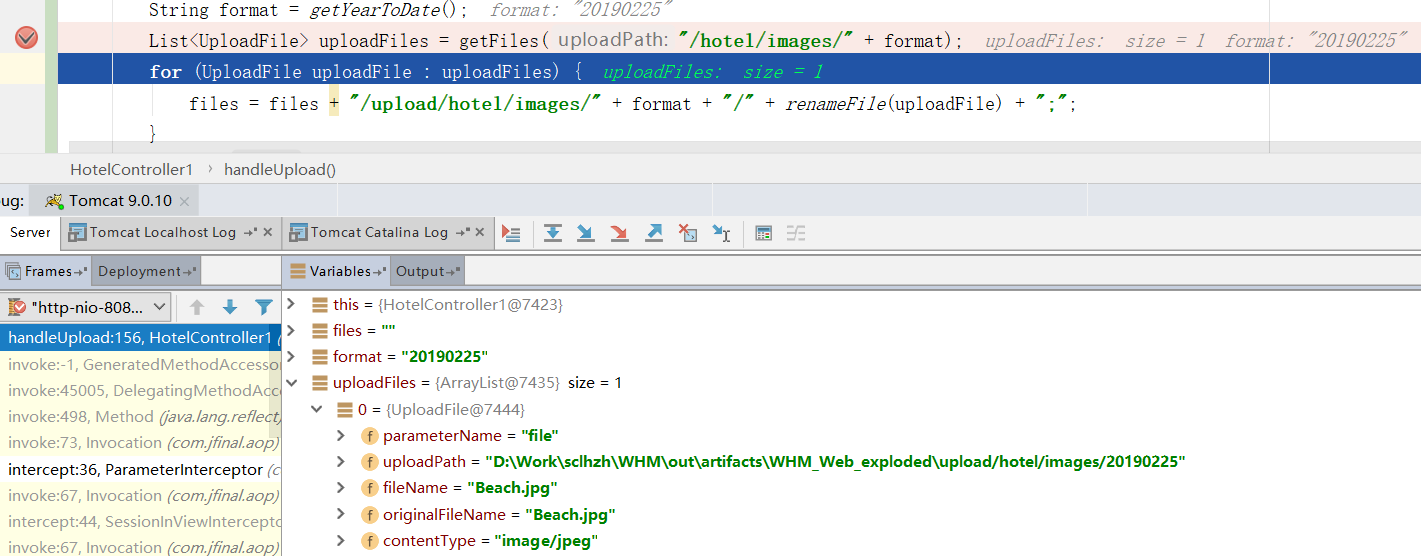Click the HotelController1 breadcrumb
The image size is (1421, 556).
point(131,169)
